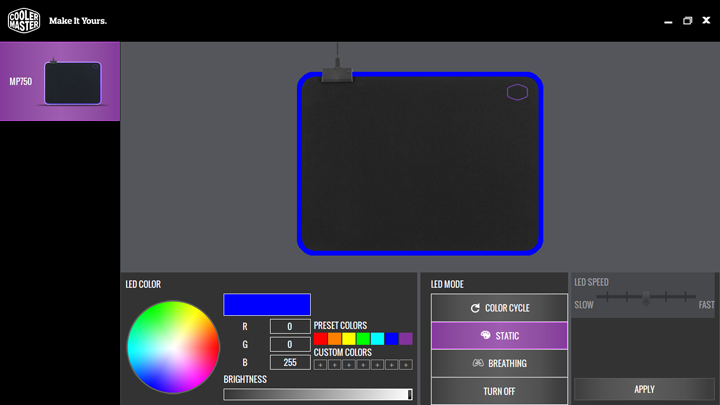Select the Color Cycle LED mode
The height and width of the screenshot is (405, 720).
click(x=499, y=308)
